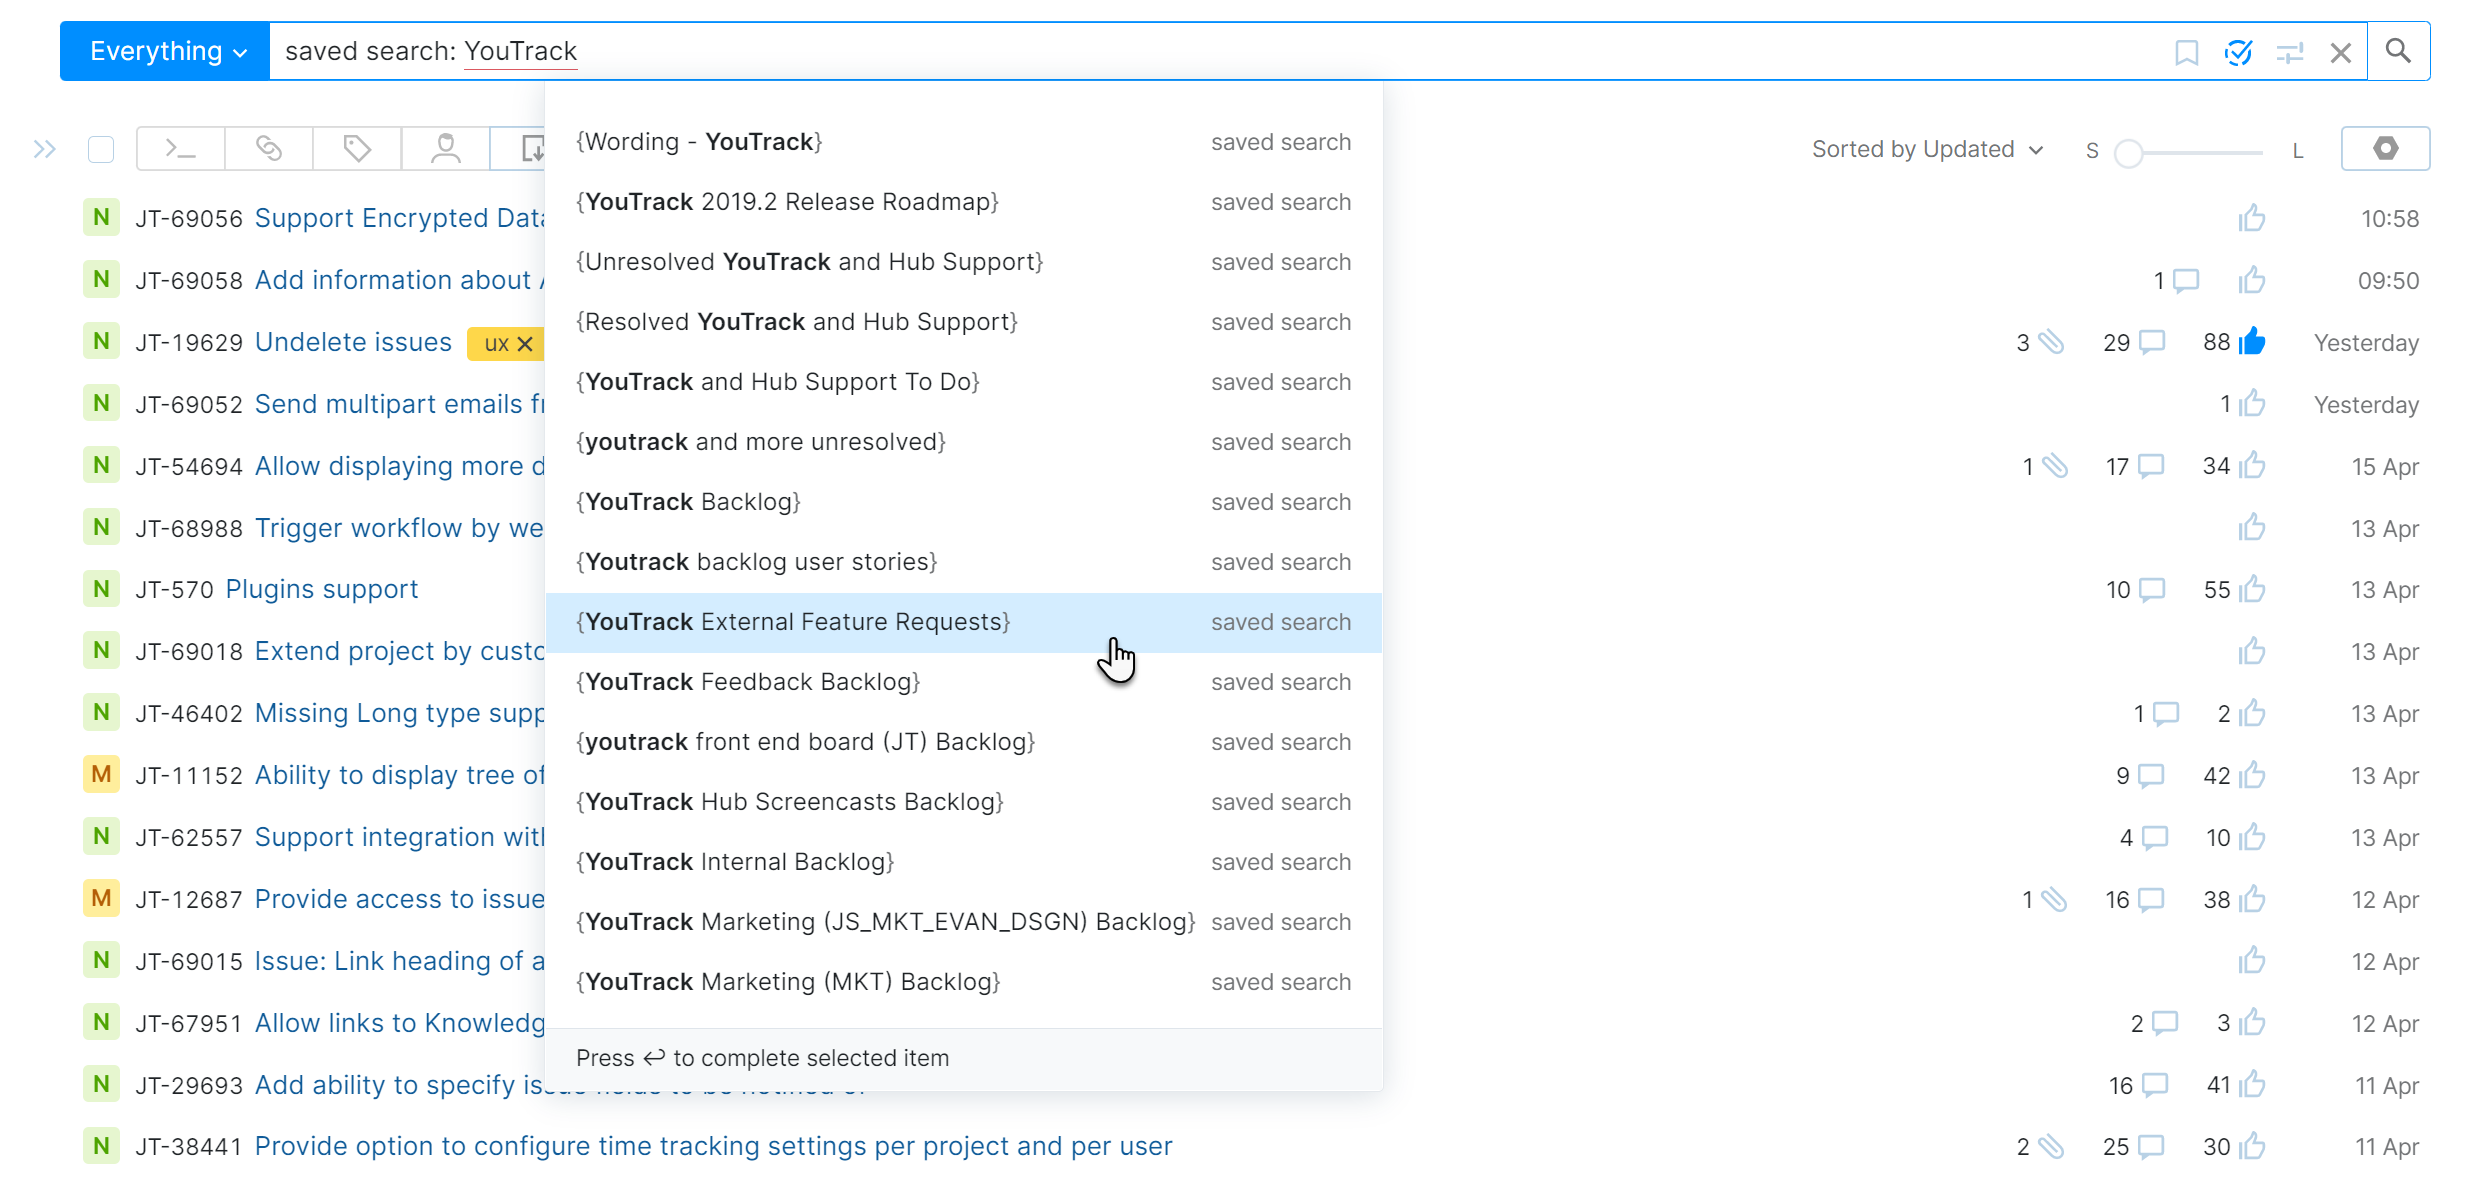2489x1182 pixels.
Task: Open issue link Plugins support
Action: 321,588
